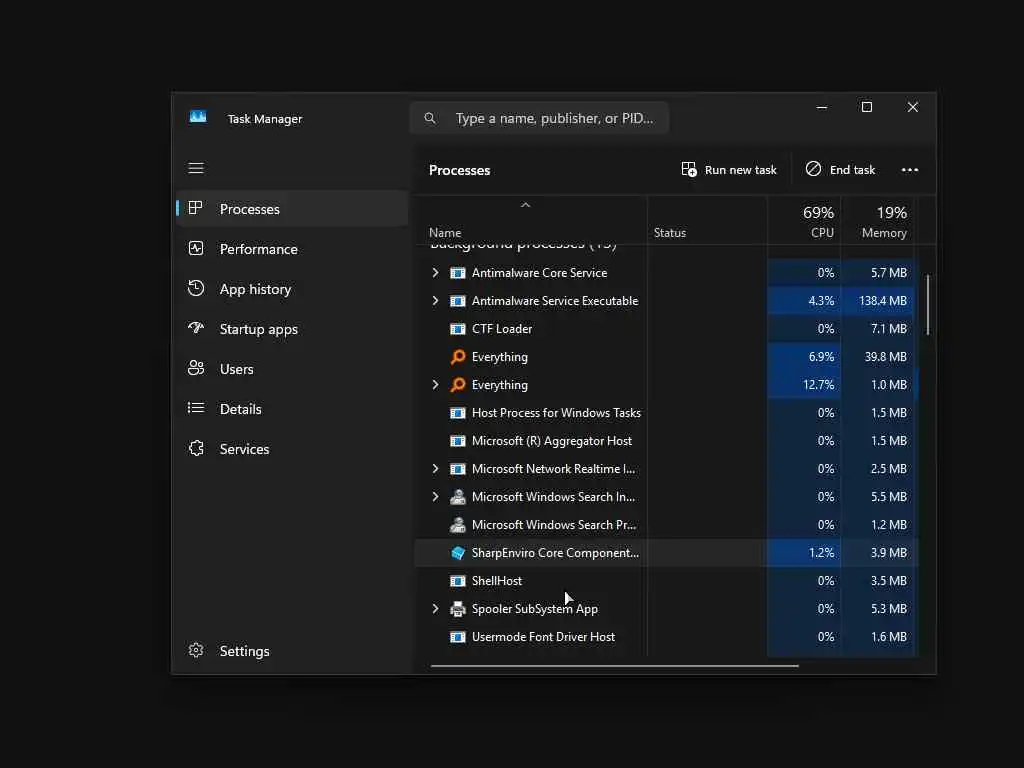Click the Startup apps gauge icon
This screenshot has height=768, width=1024.
coord(196,328)
